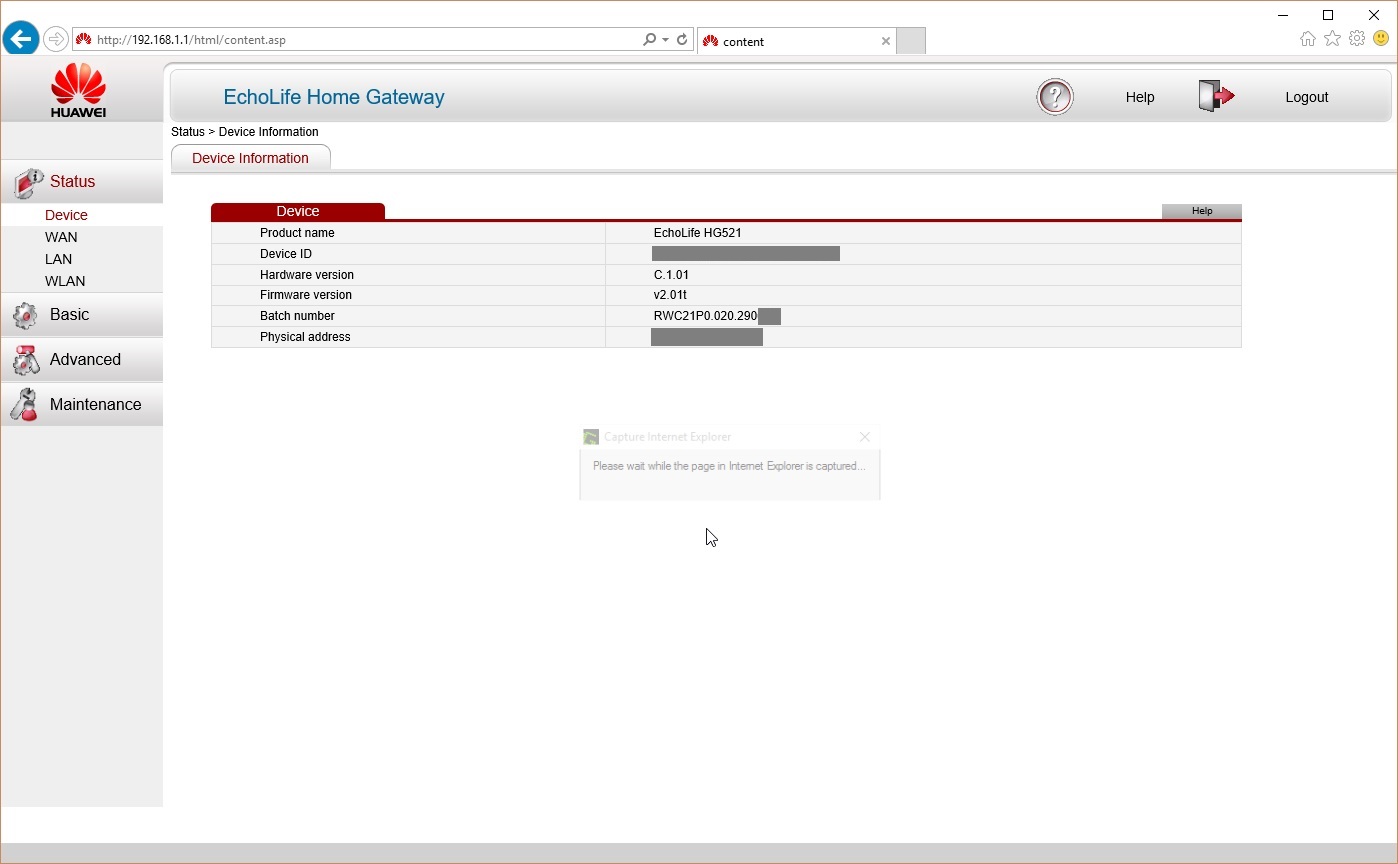
Task: Click the Huawei logo
Action: (x=79, y=90)
